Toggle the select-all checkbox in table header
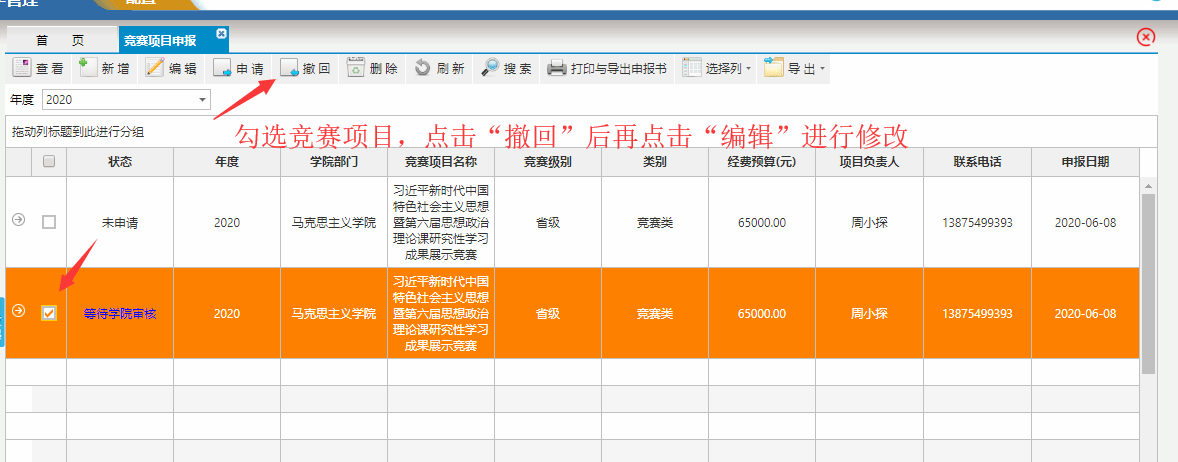 coord(49,162)
